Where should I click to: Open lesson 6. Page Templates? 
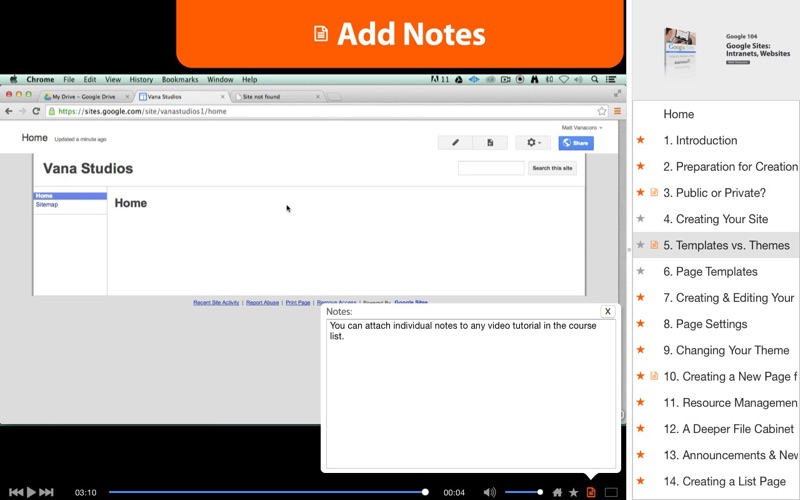tap(710, 271)
